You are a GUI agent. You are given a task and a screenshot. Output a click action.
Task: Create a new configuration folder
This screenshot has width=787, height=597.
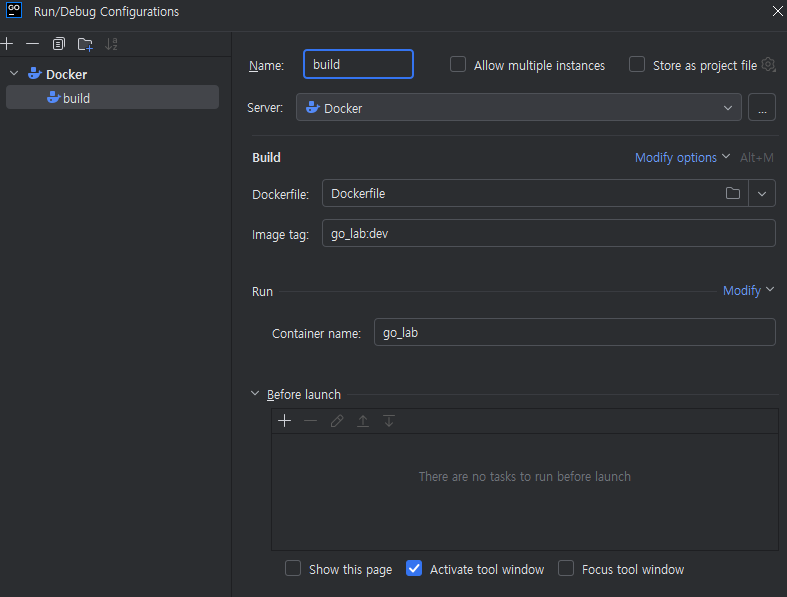pos(85,44)
